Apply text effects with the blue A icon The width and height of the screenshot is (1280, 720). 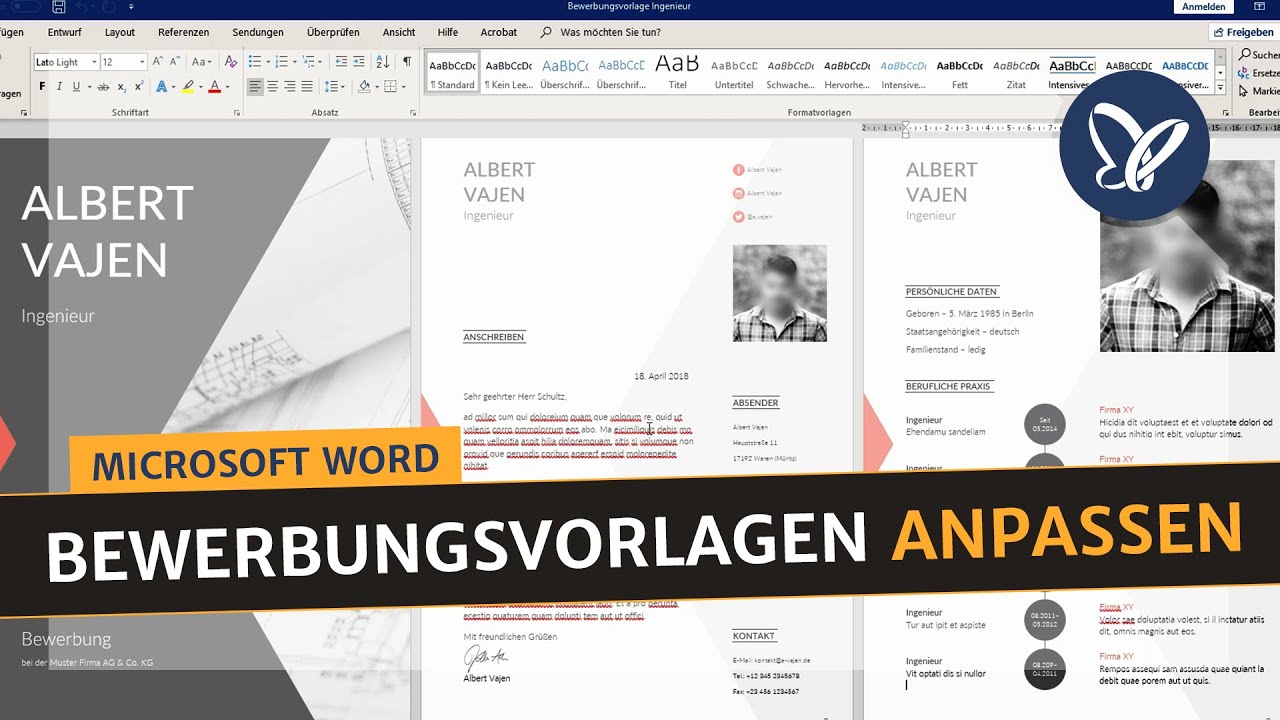point(160,87)
